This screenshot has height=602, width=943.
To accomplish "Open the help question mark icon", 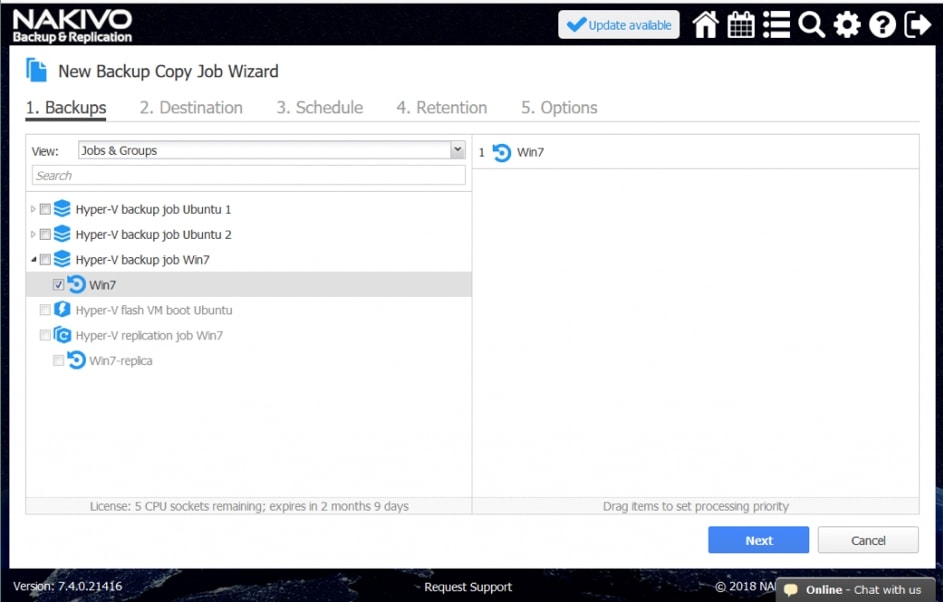I will [x=882, y=25].
